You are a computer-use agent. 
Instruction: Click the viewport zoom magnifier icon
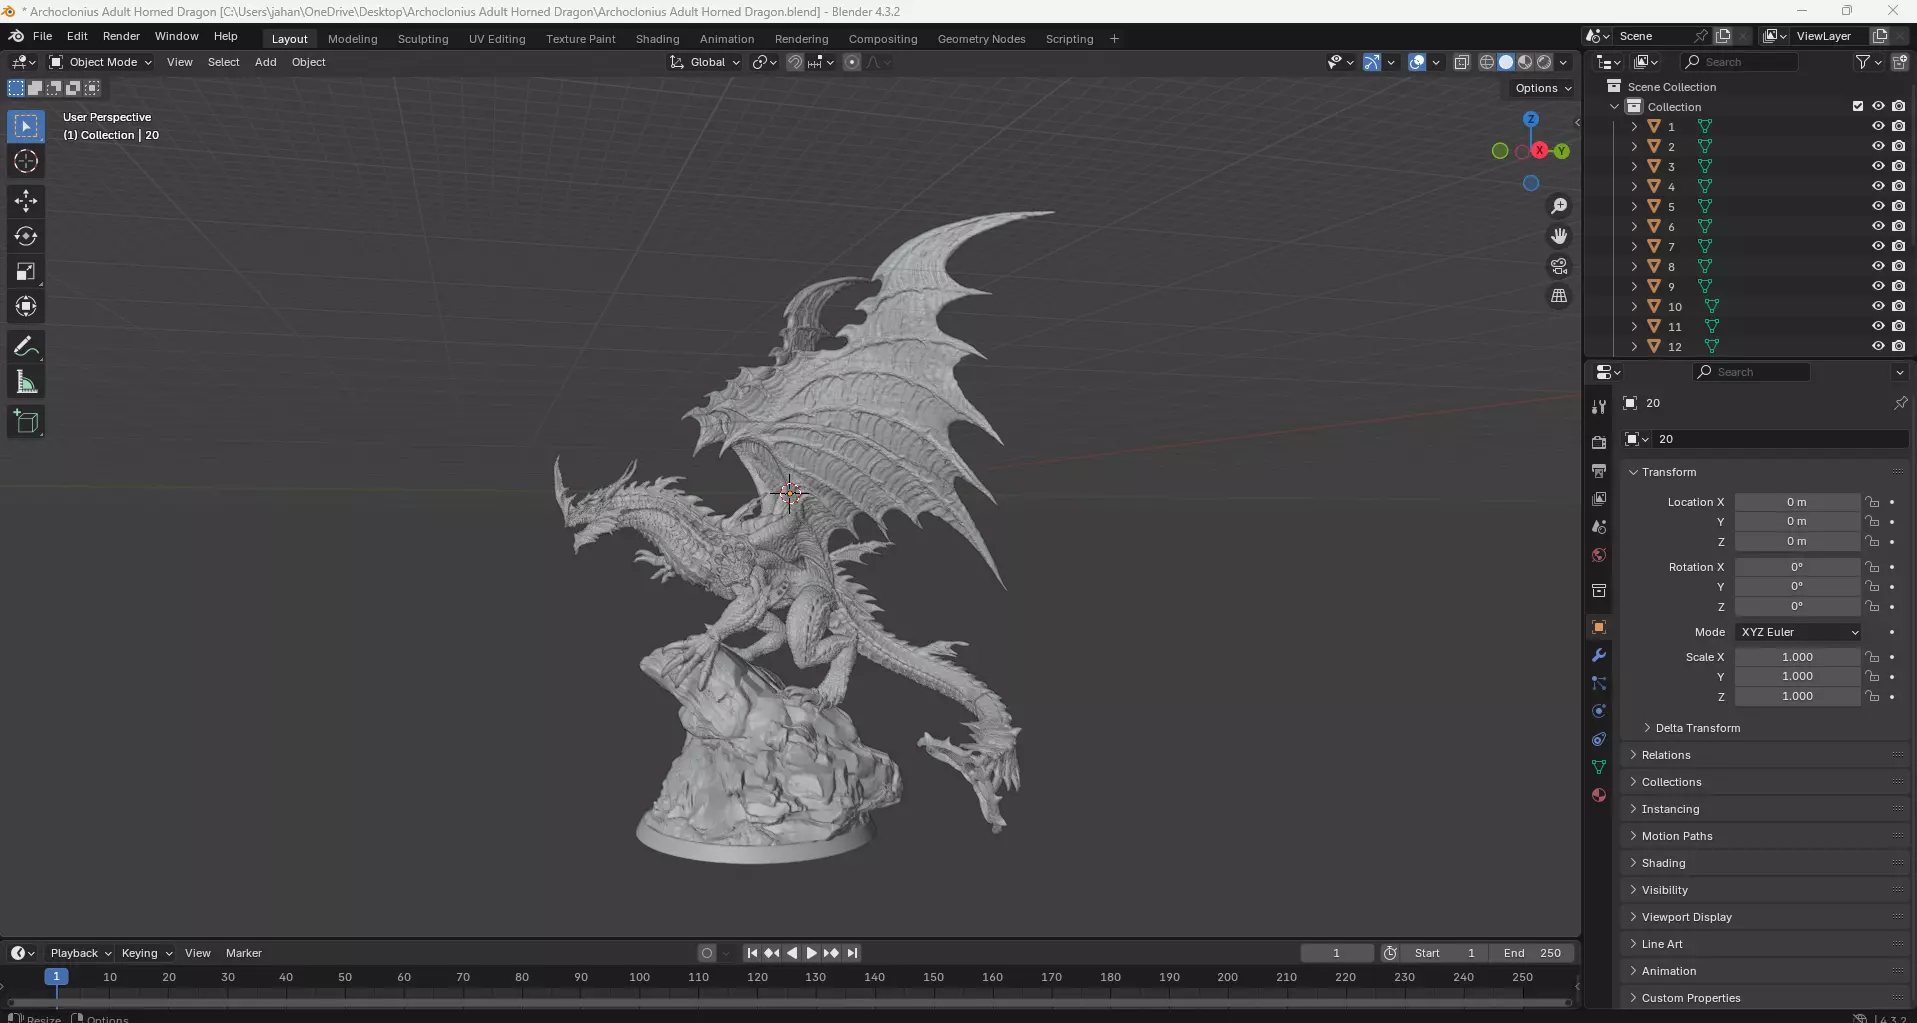click(1559, 206)
